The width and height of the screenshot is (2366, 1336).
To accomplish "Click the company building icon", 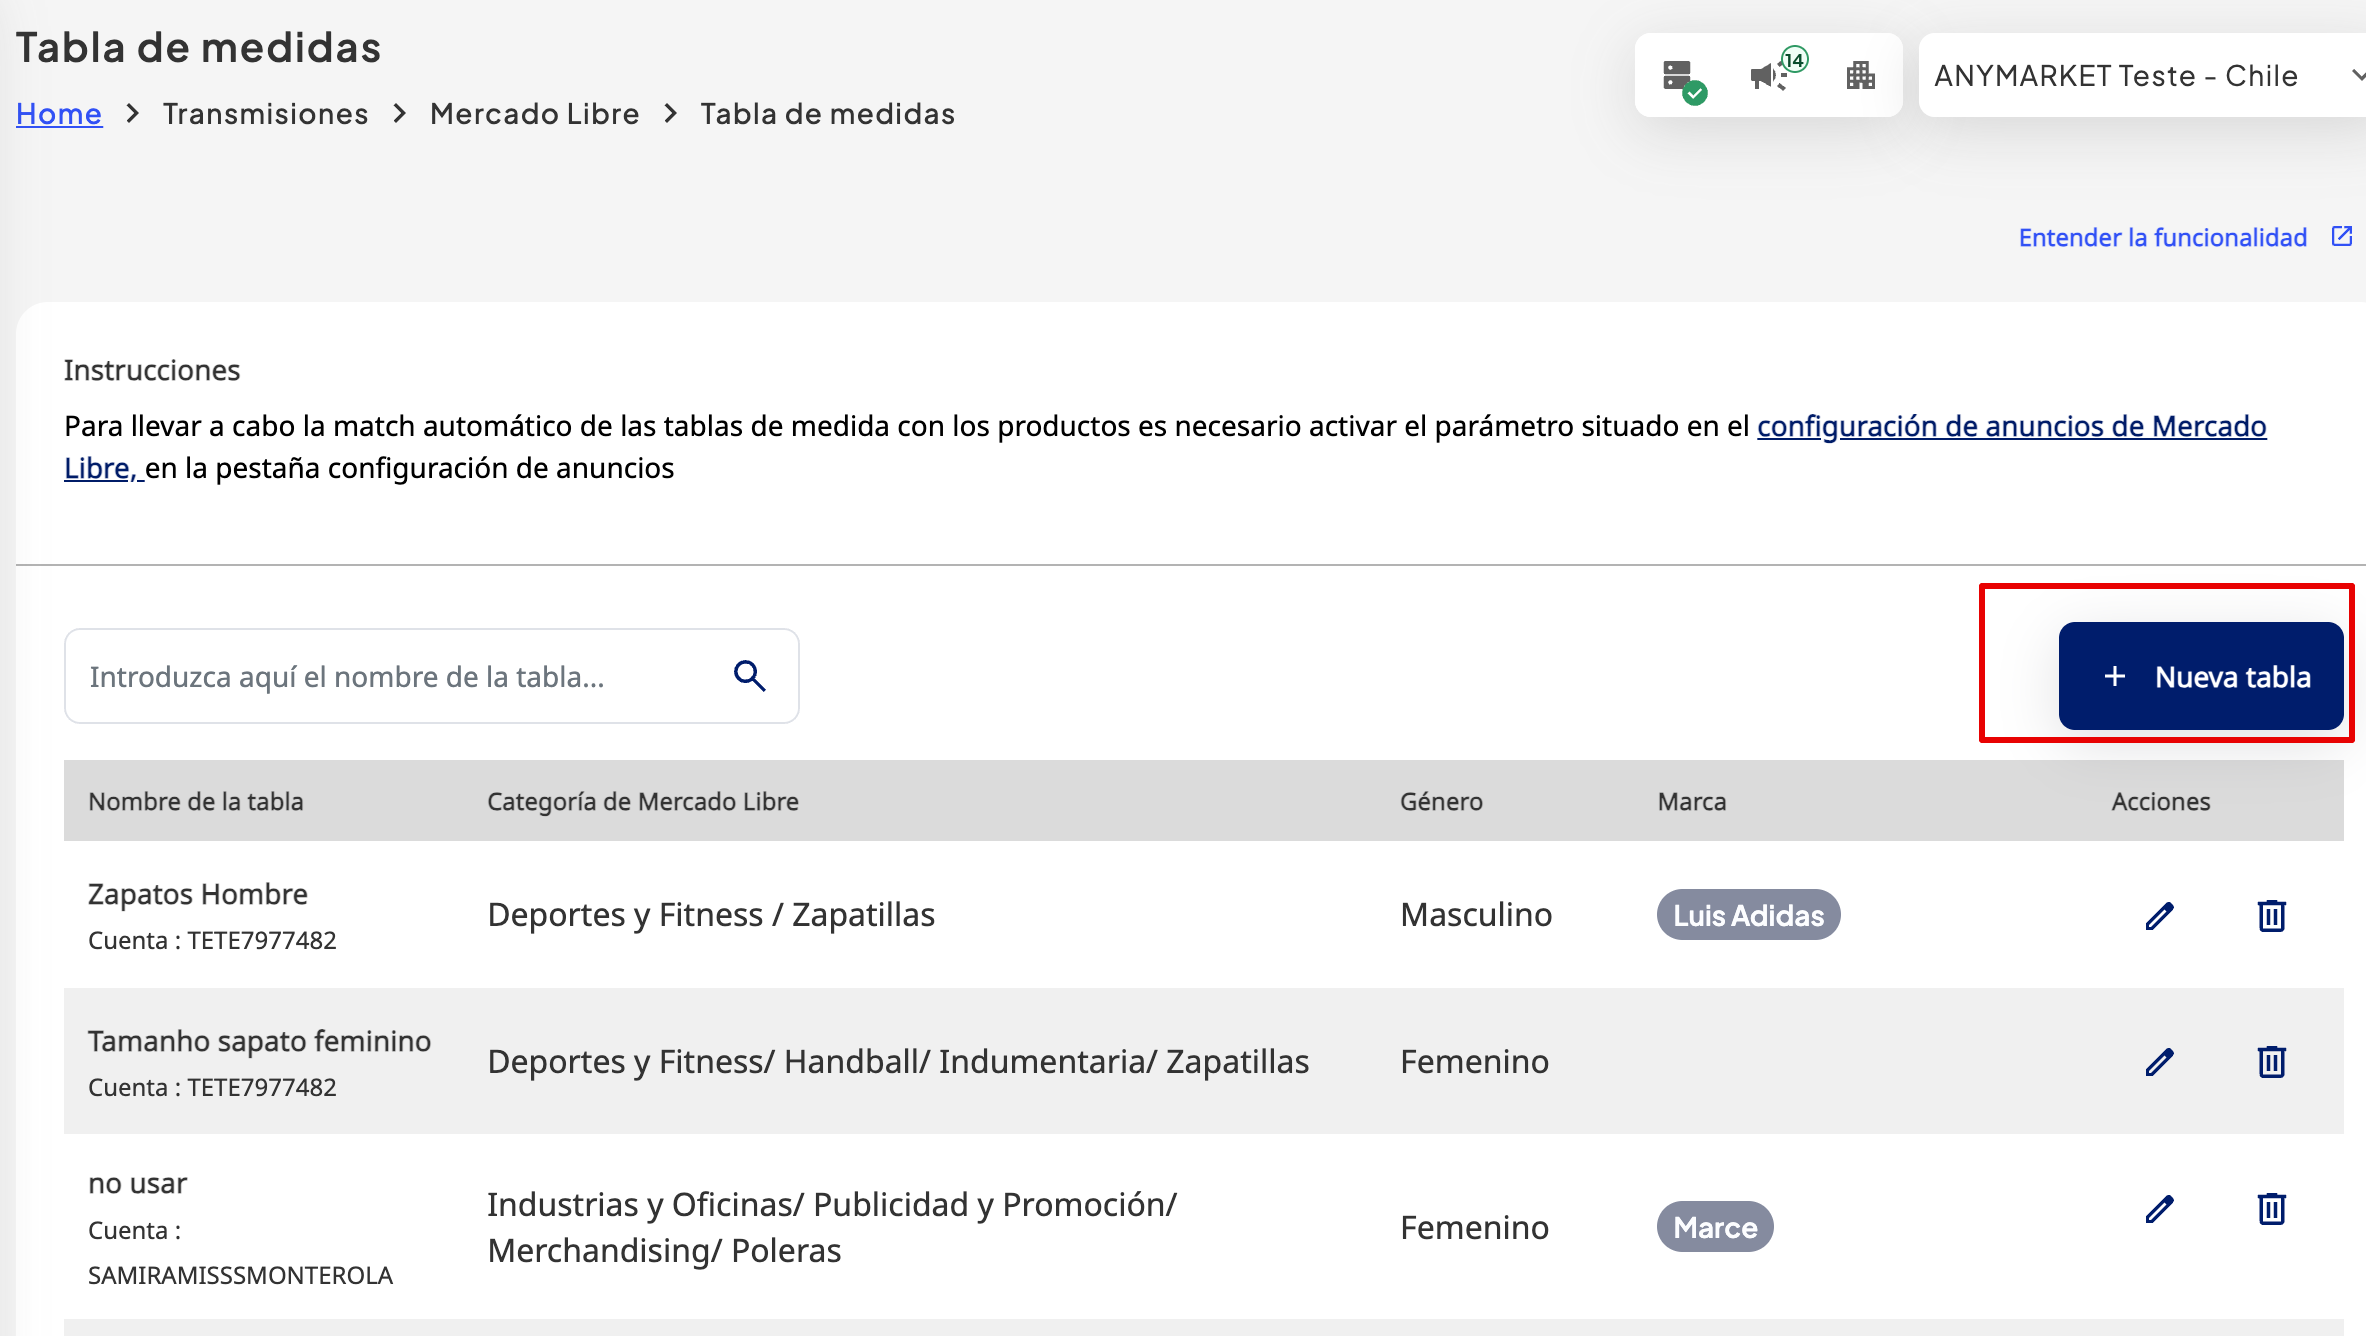I will 1860,75.
